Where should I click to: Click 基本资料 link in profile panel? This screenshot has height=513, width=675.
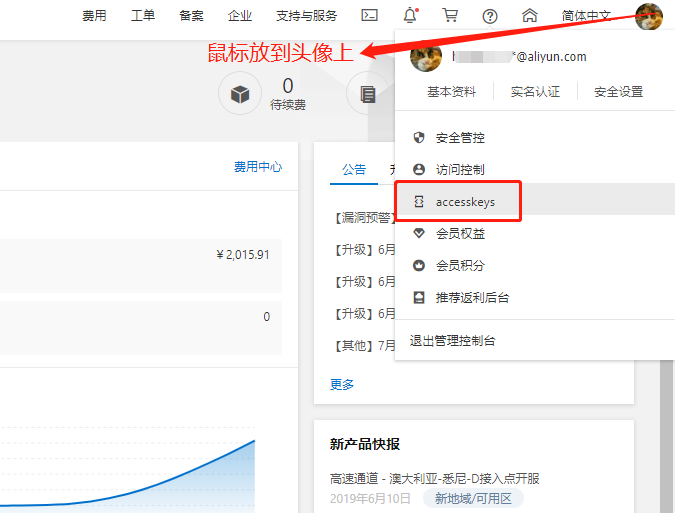(x=452, y=91)
